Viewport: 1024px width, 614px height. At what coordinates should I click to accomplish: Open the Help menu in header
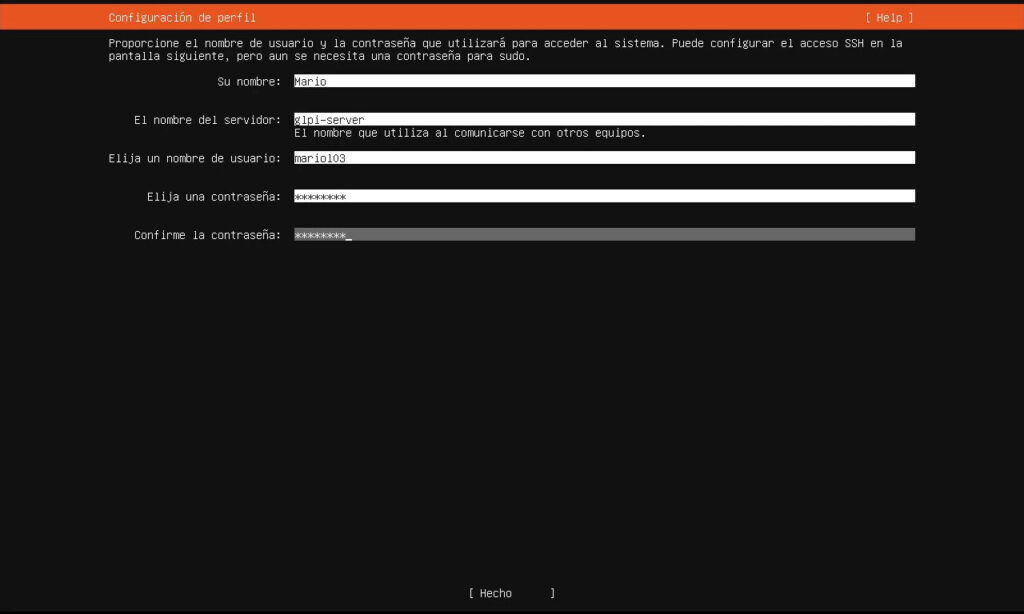coord(889,17)
